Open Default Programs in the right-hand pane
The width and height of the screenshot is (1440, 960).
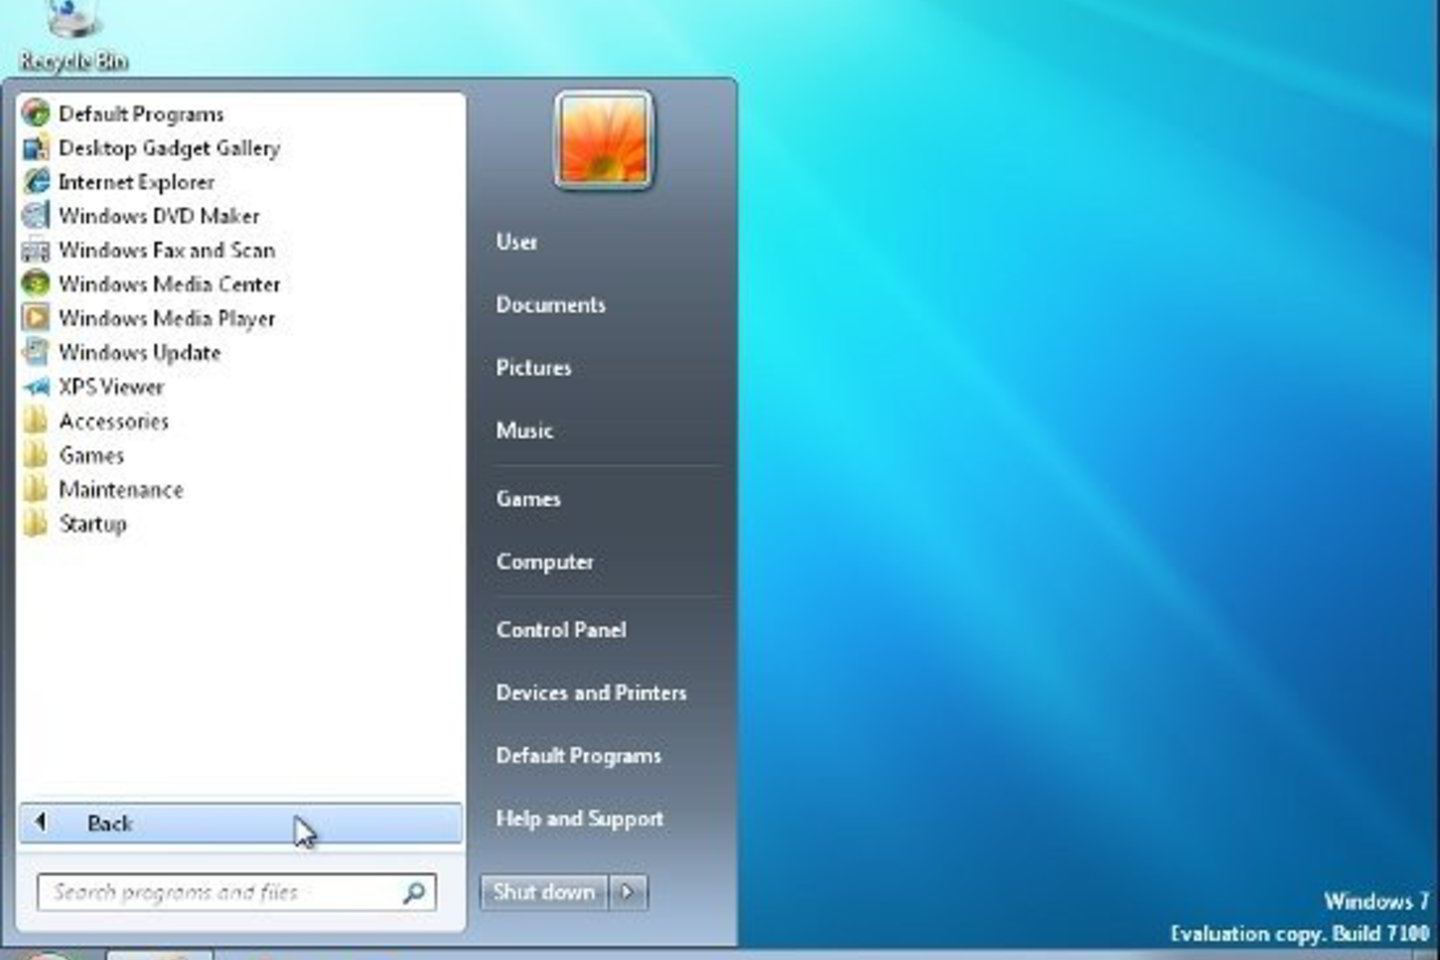[579, 756]
